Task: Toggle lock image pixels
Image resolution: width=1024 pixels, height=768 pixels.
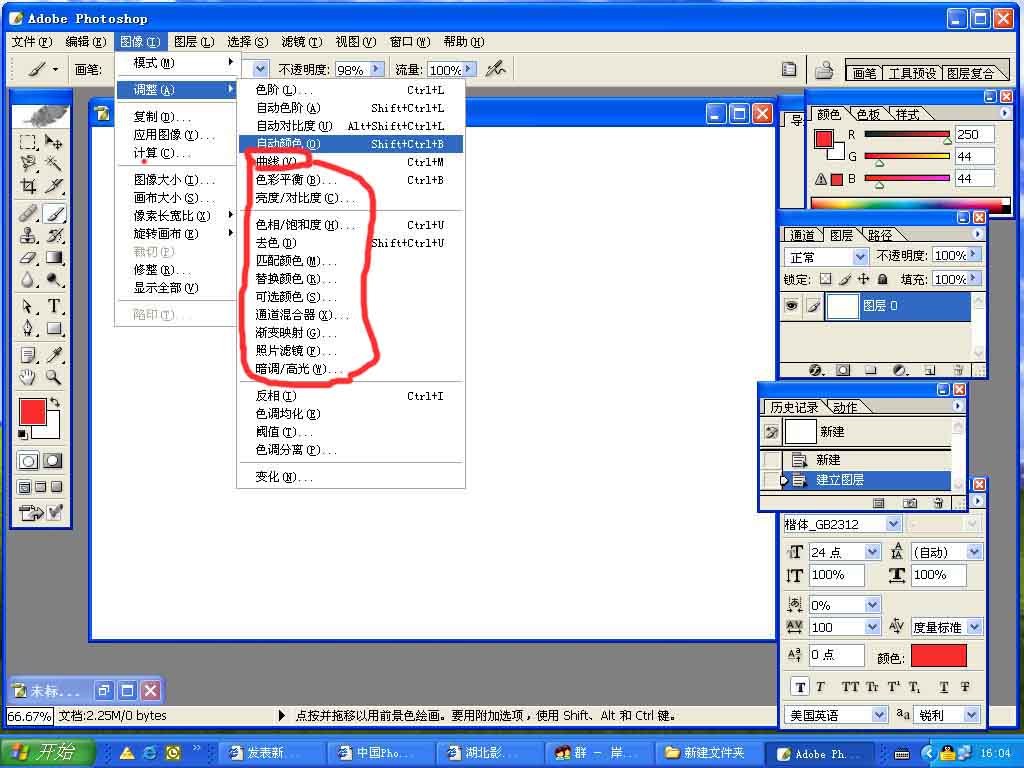Action: 845,280
